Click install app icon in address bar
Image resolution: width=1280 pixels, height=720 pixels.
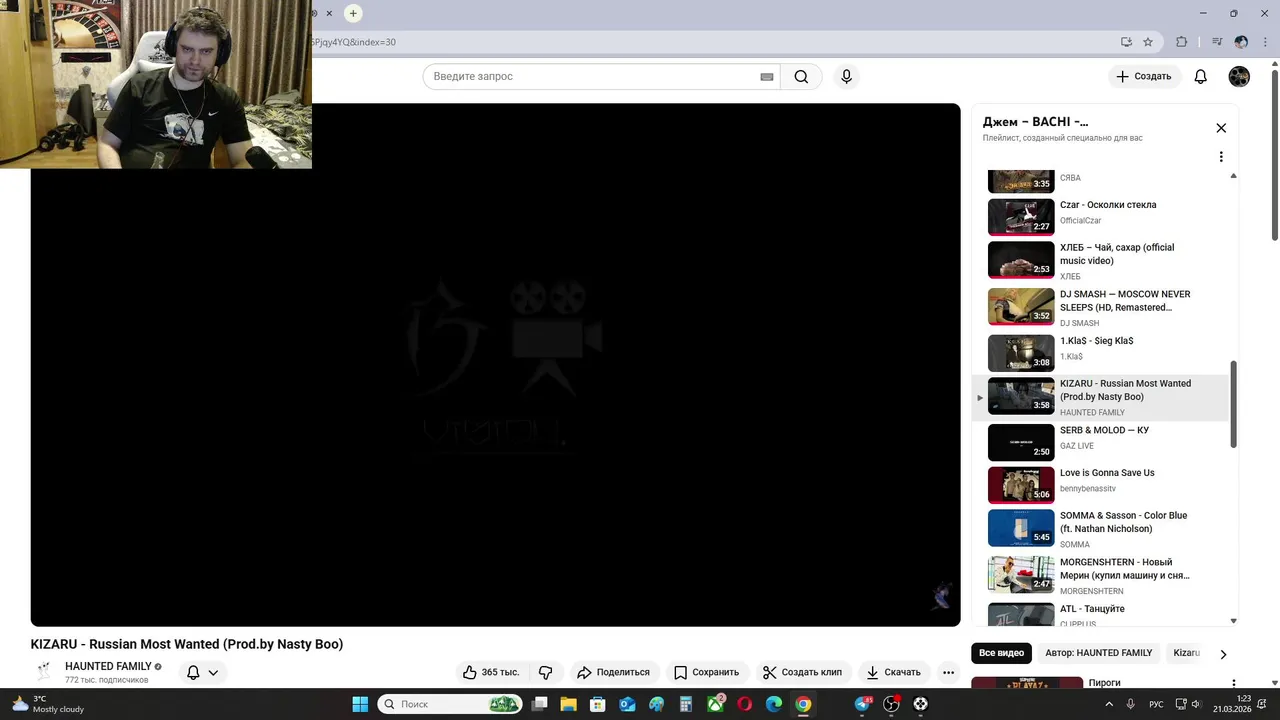[x=1126, y=42]
